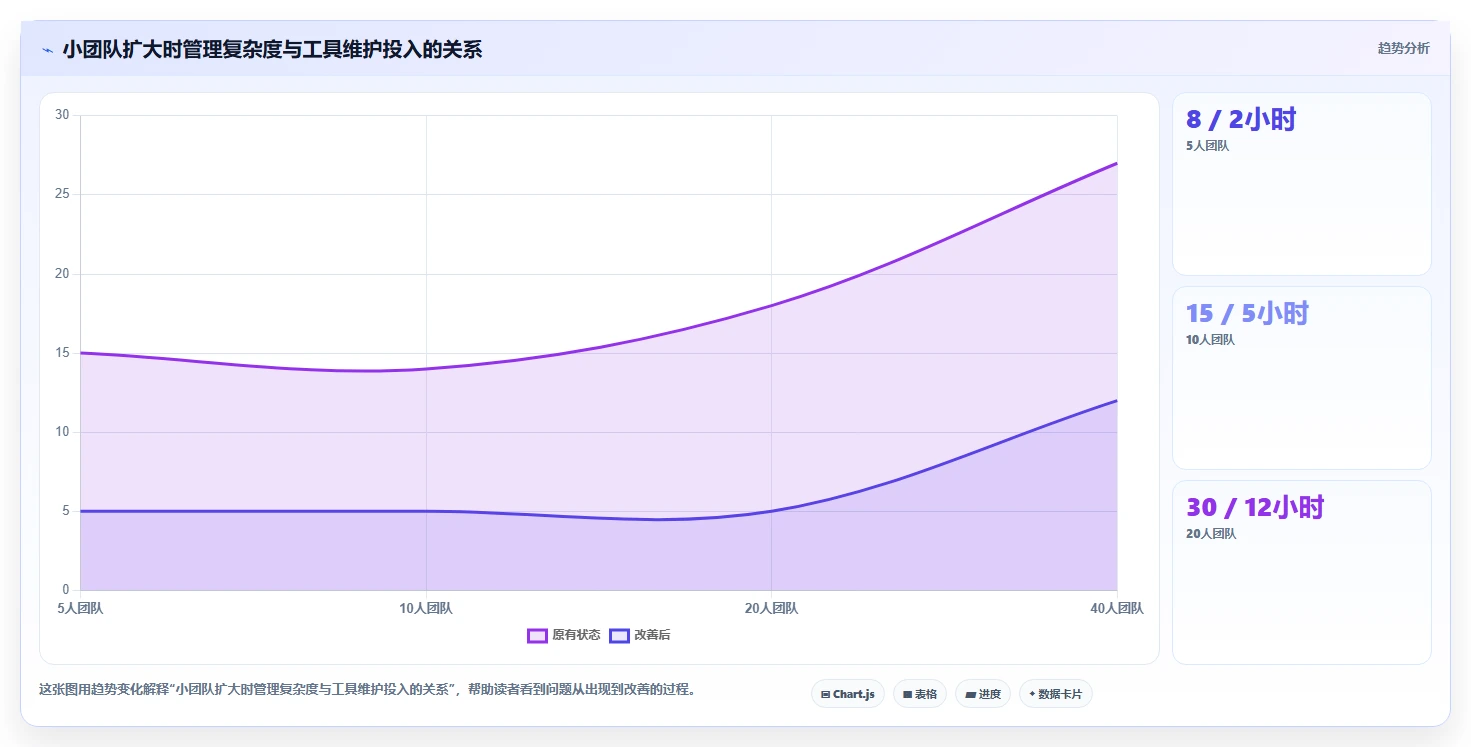Click the blue line point at 40人团队

pos(1117,400)
